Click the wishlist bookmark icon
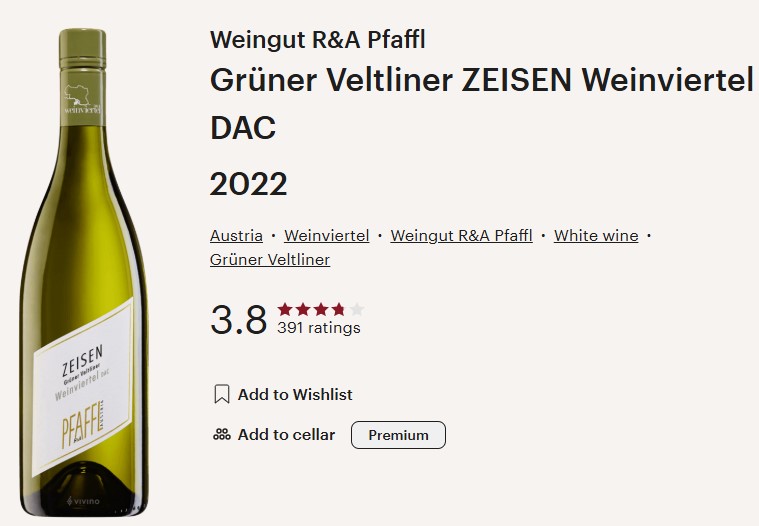The height and width of the screenshot is (526, 759). (x=222, y=394)
